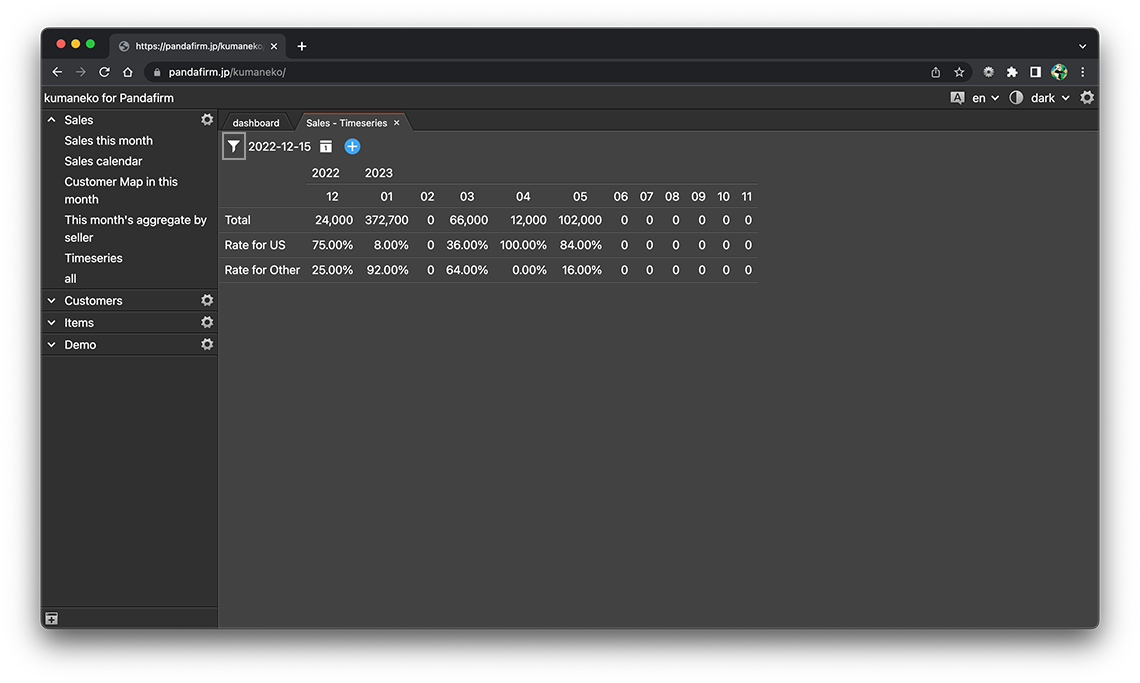This screenshot has height=683, width=1140.
Task: Click the blue plus add button
Action: (352, 147)
